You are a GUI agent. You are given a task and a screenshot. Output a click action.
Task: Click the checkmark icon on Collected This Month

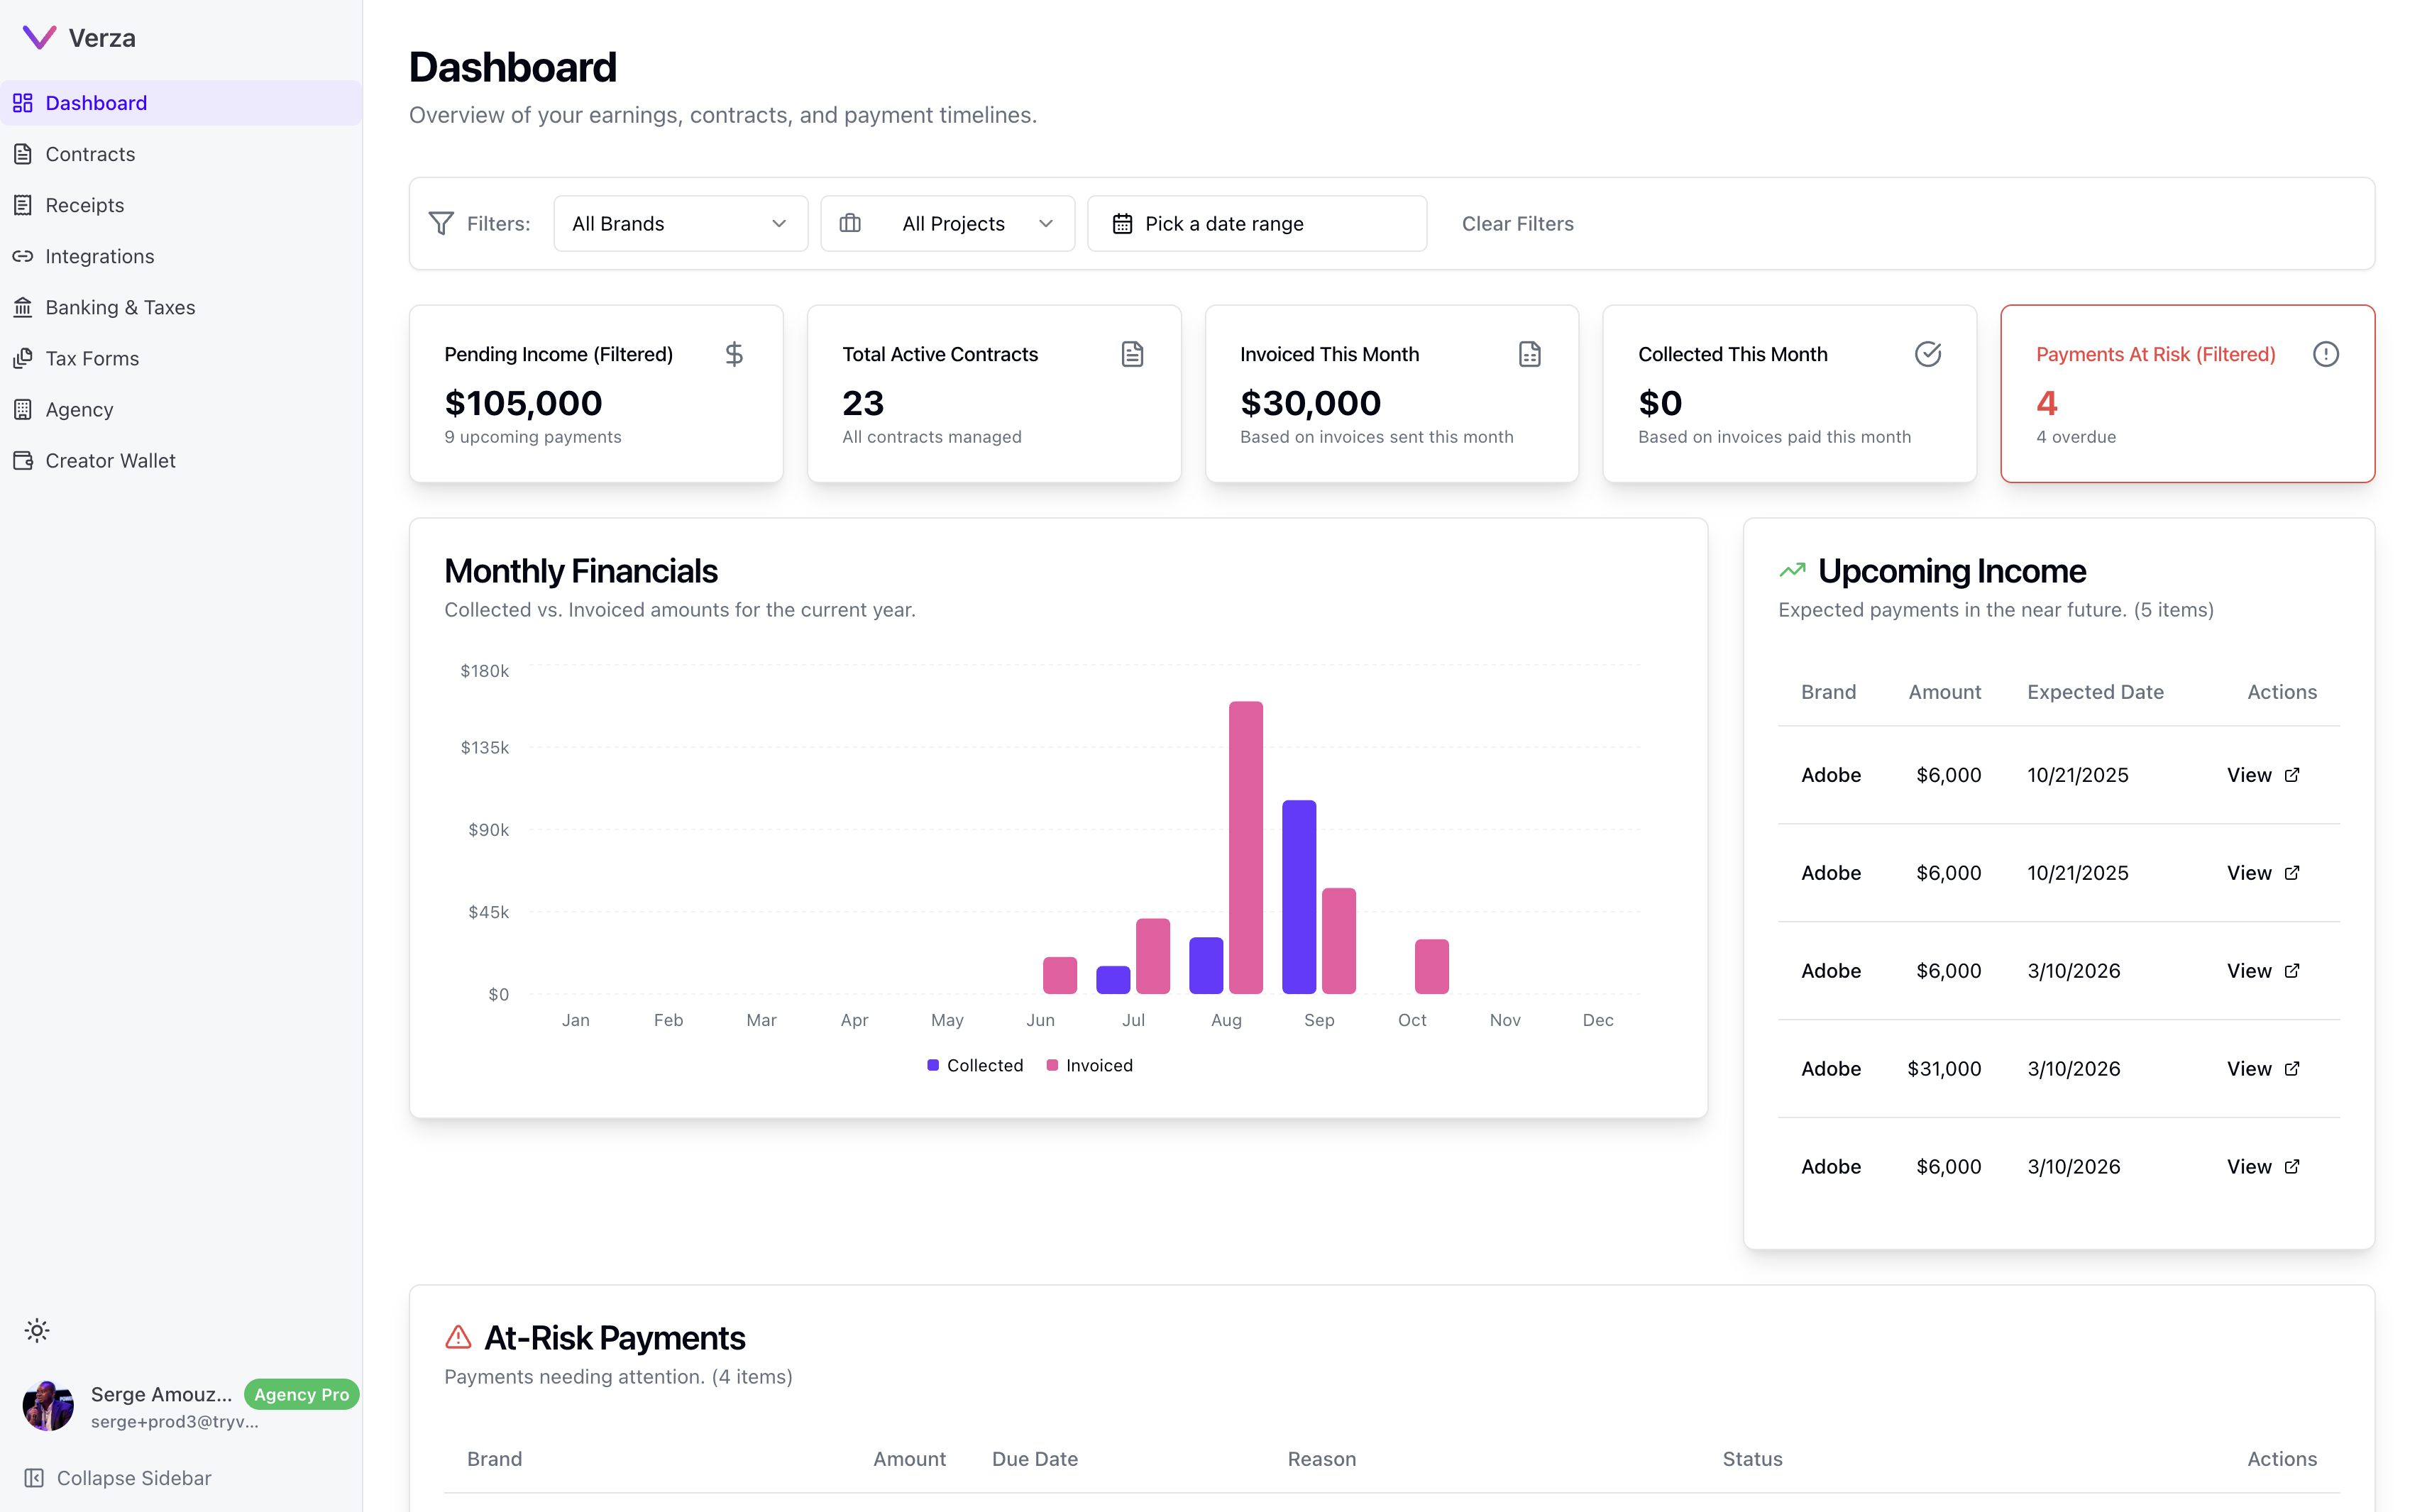coord(1929,354)
